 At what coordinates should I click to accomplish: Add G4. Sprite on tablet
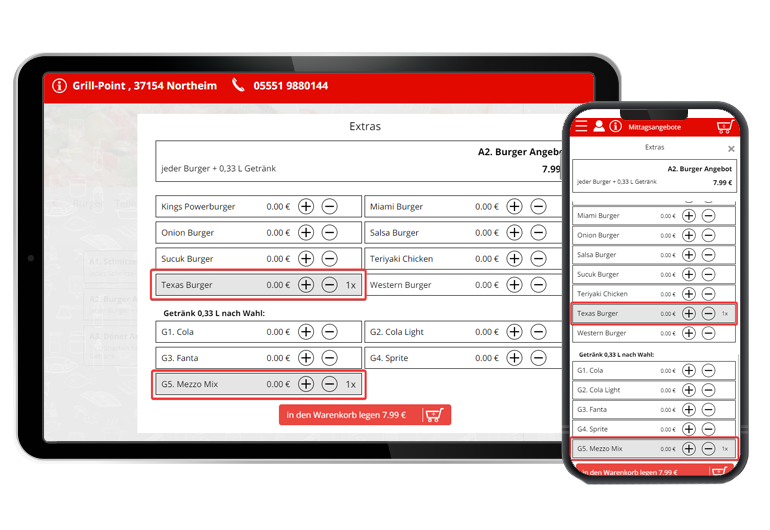[515, 358]
